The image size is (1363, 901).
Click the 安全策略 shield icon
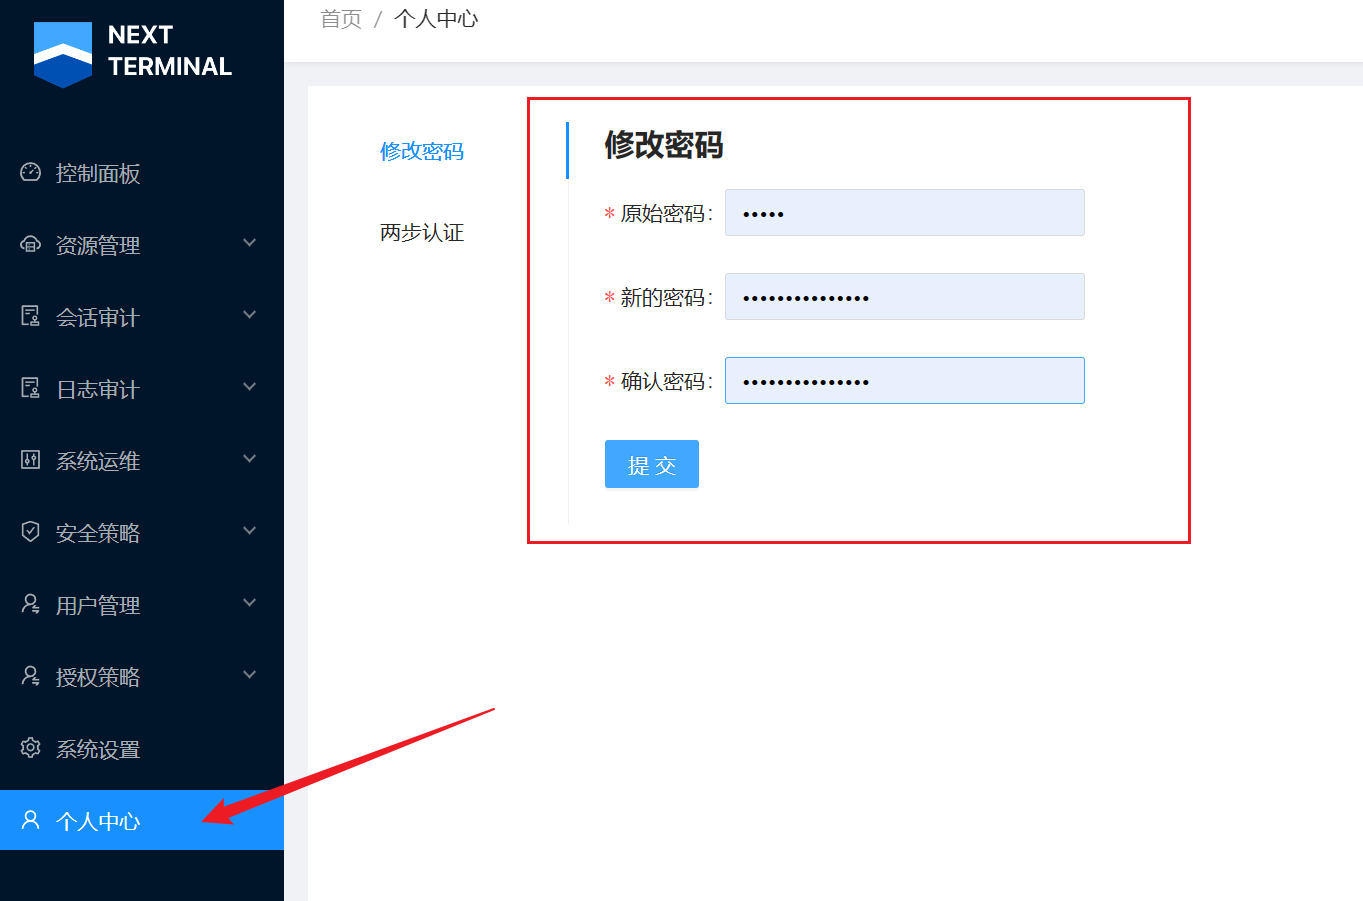click(x=30, y=532)
